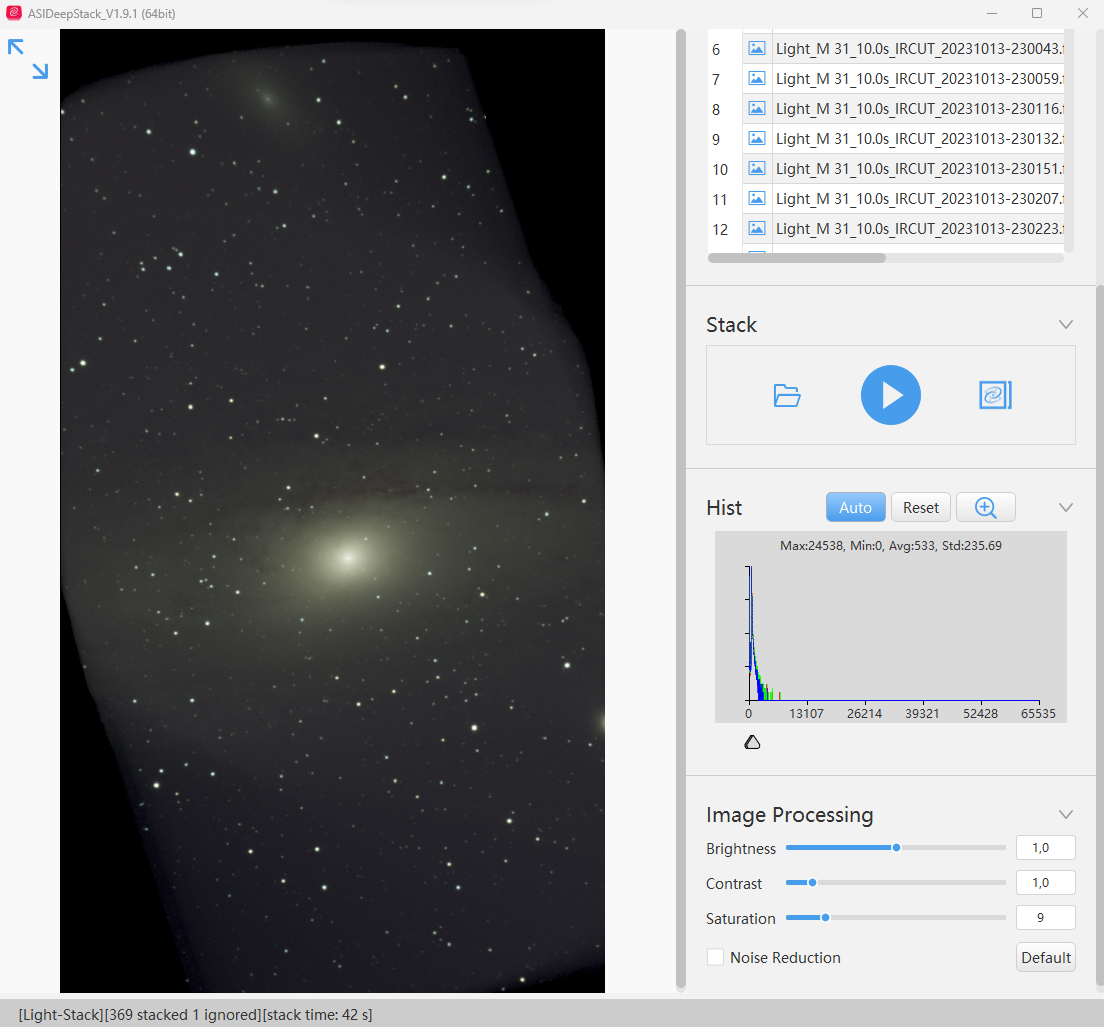Screen dimensions: 1104x1027
Task: Collapse the Stack section chevron
Action: click(1065, 325)
